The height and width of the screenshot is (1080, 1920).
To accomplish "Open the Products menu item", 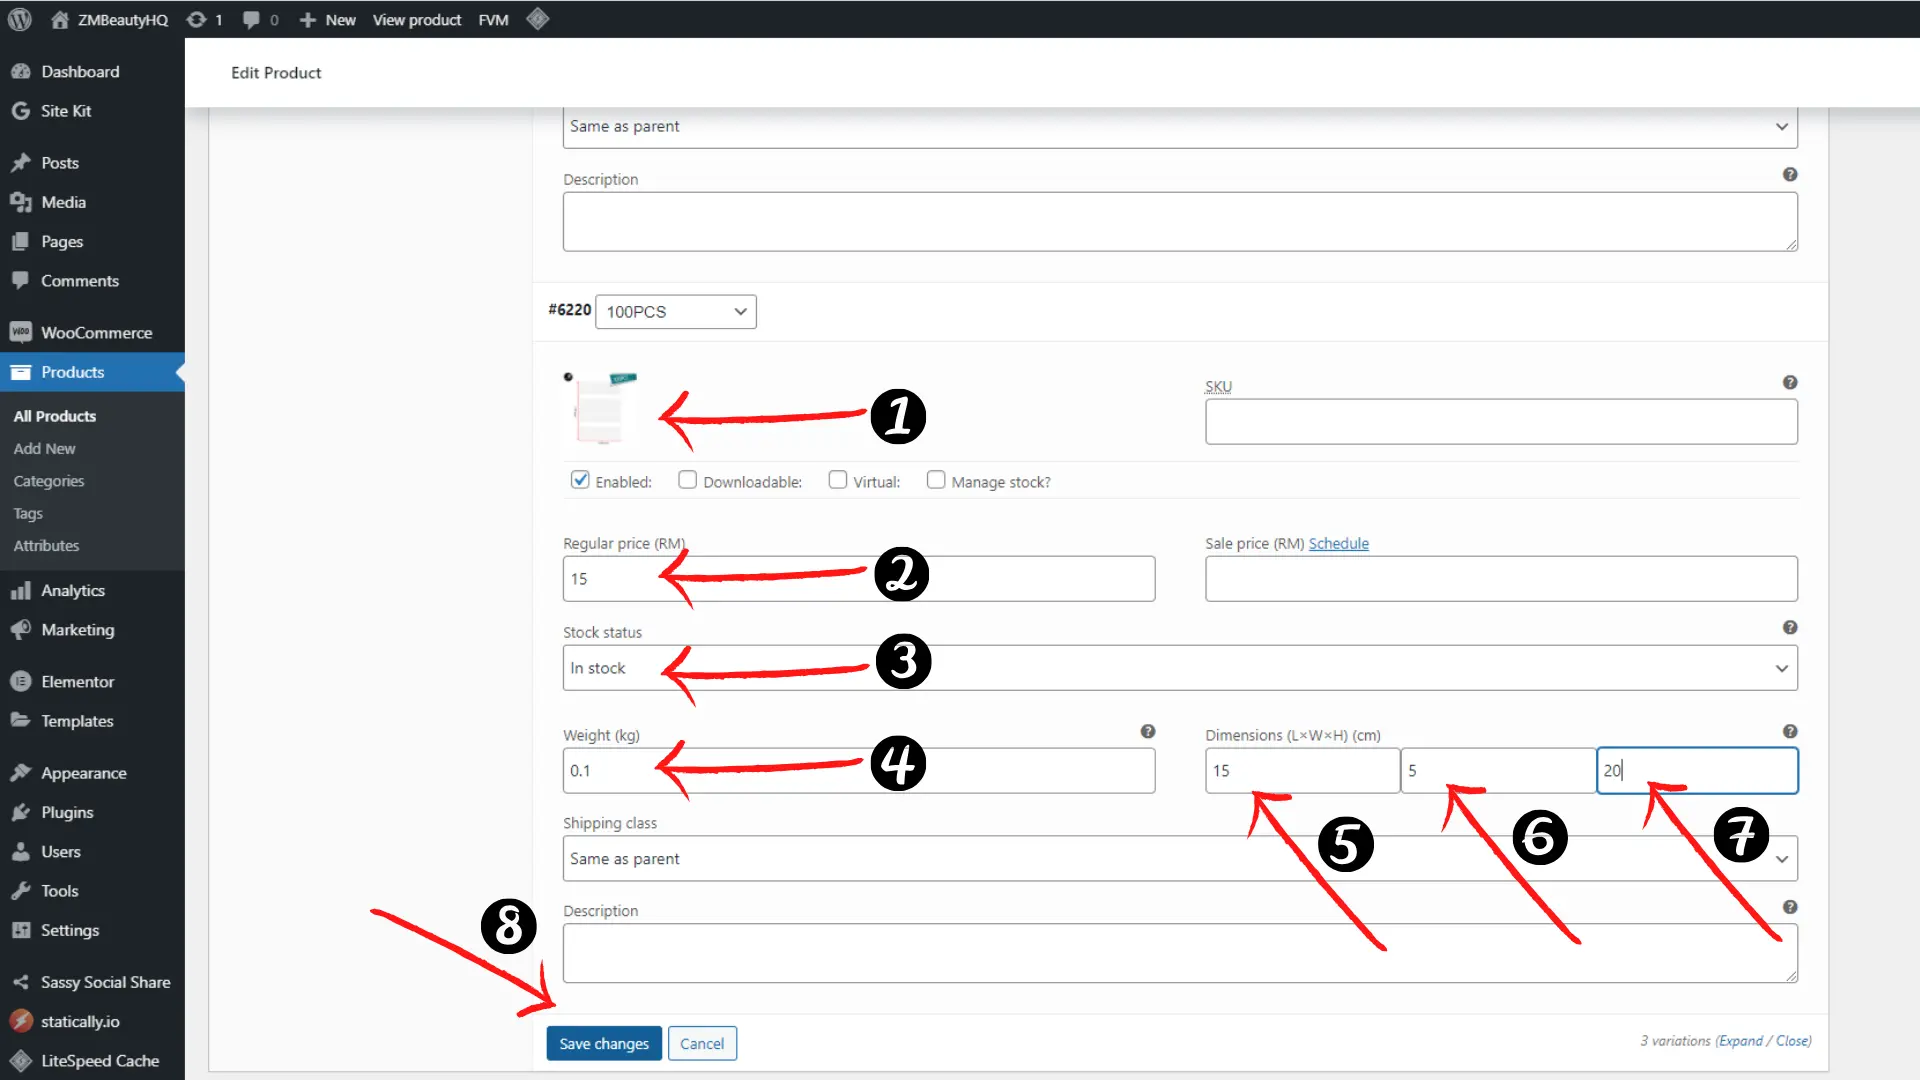I will pos(92,372).
